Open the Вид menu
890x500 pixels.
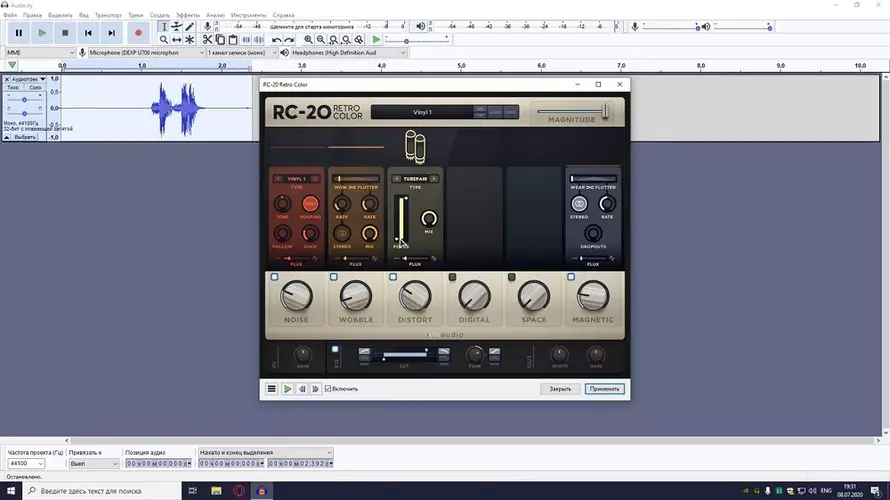tap(84, 15)
